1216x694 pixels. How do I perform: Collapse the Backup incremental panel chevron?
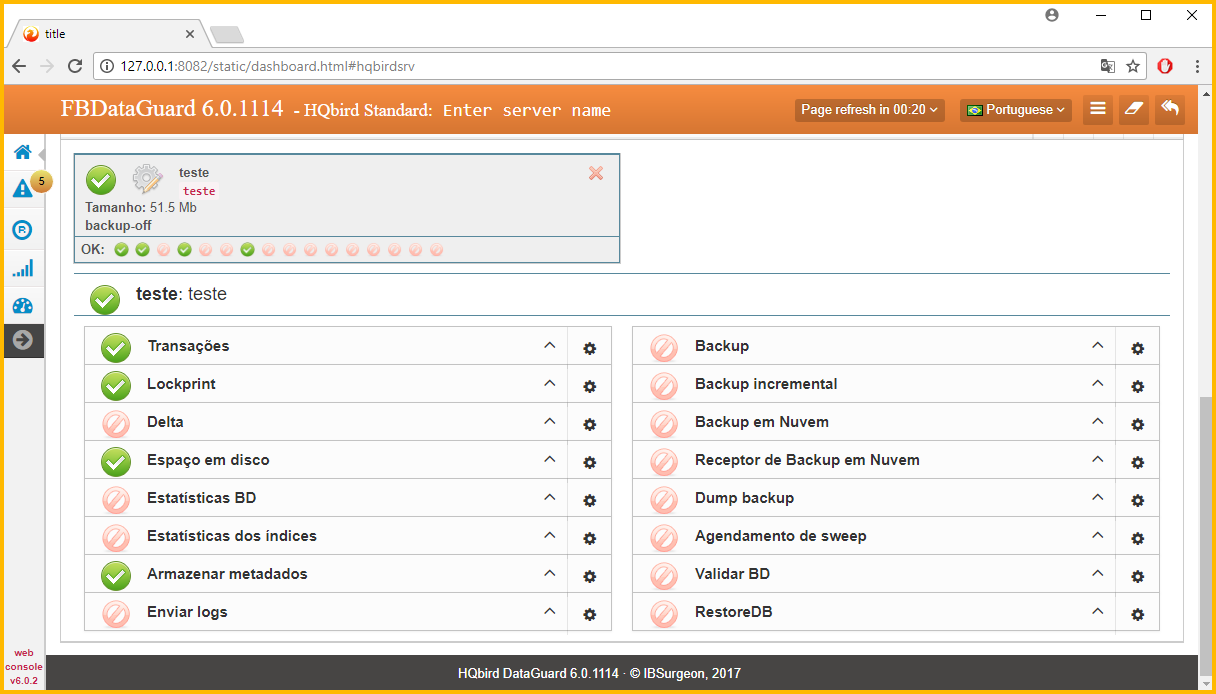[1097, 383]
